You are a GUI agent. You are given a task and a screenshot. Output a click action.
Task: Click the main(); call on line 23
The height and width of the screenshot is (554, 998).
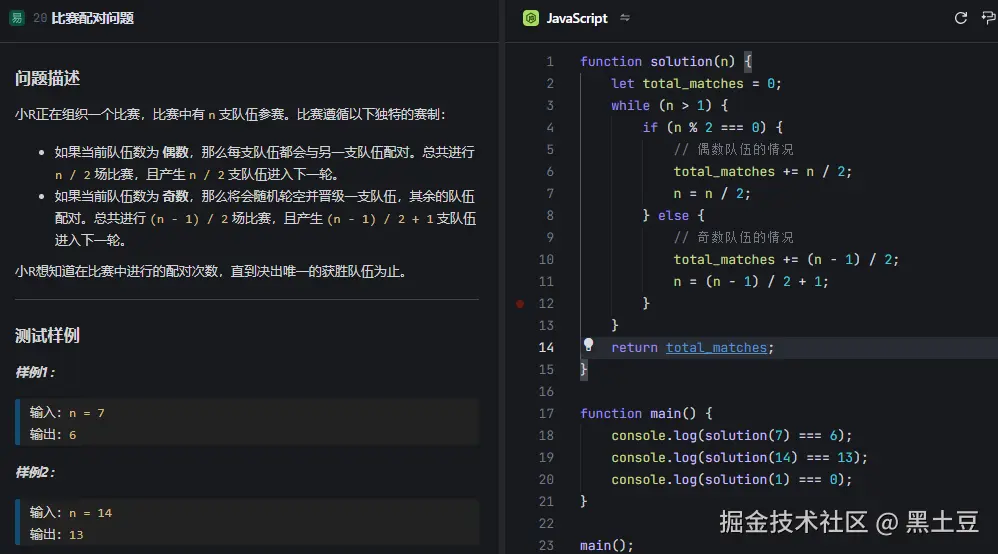[x=607, y=545]
